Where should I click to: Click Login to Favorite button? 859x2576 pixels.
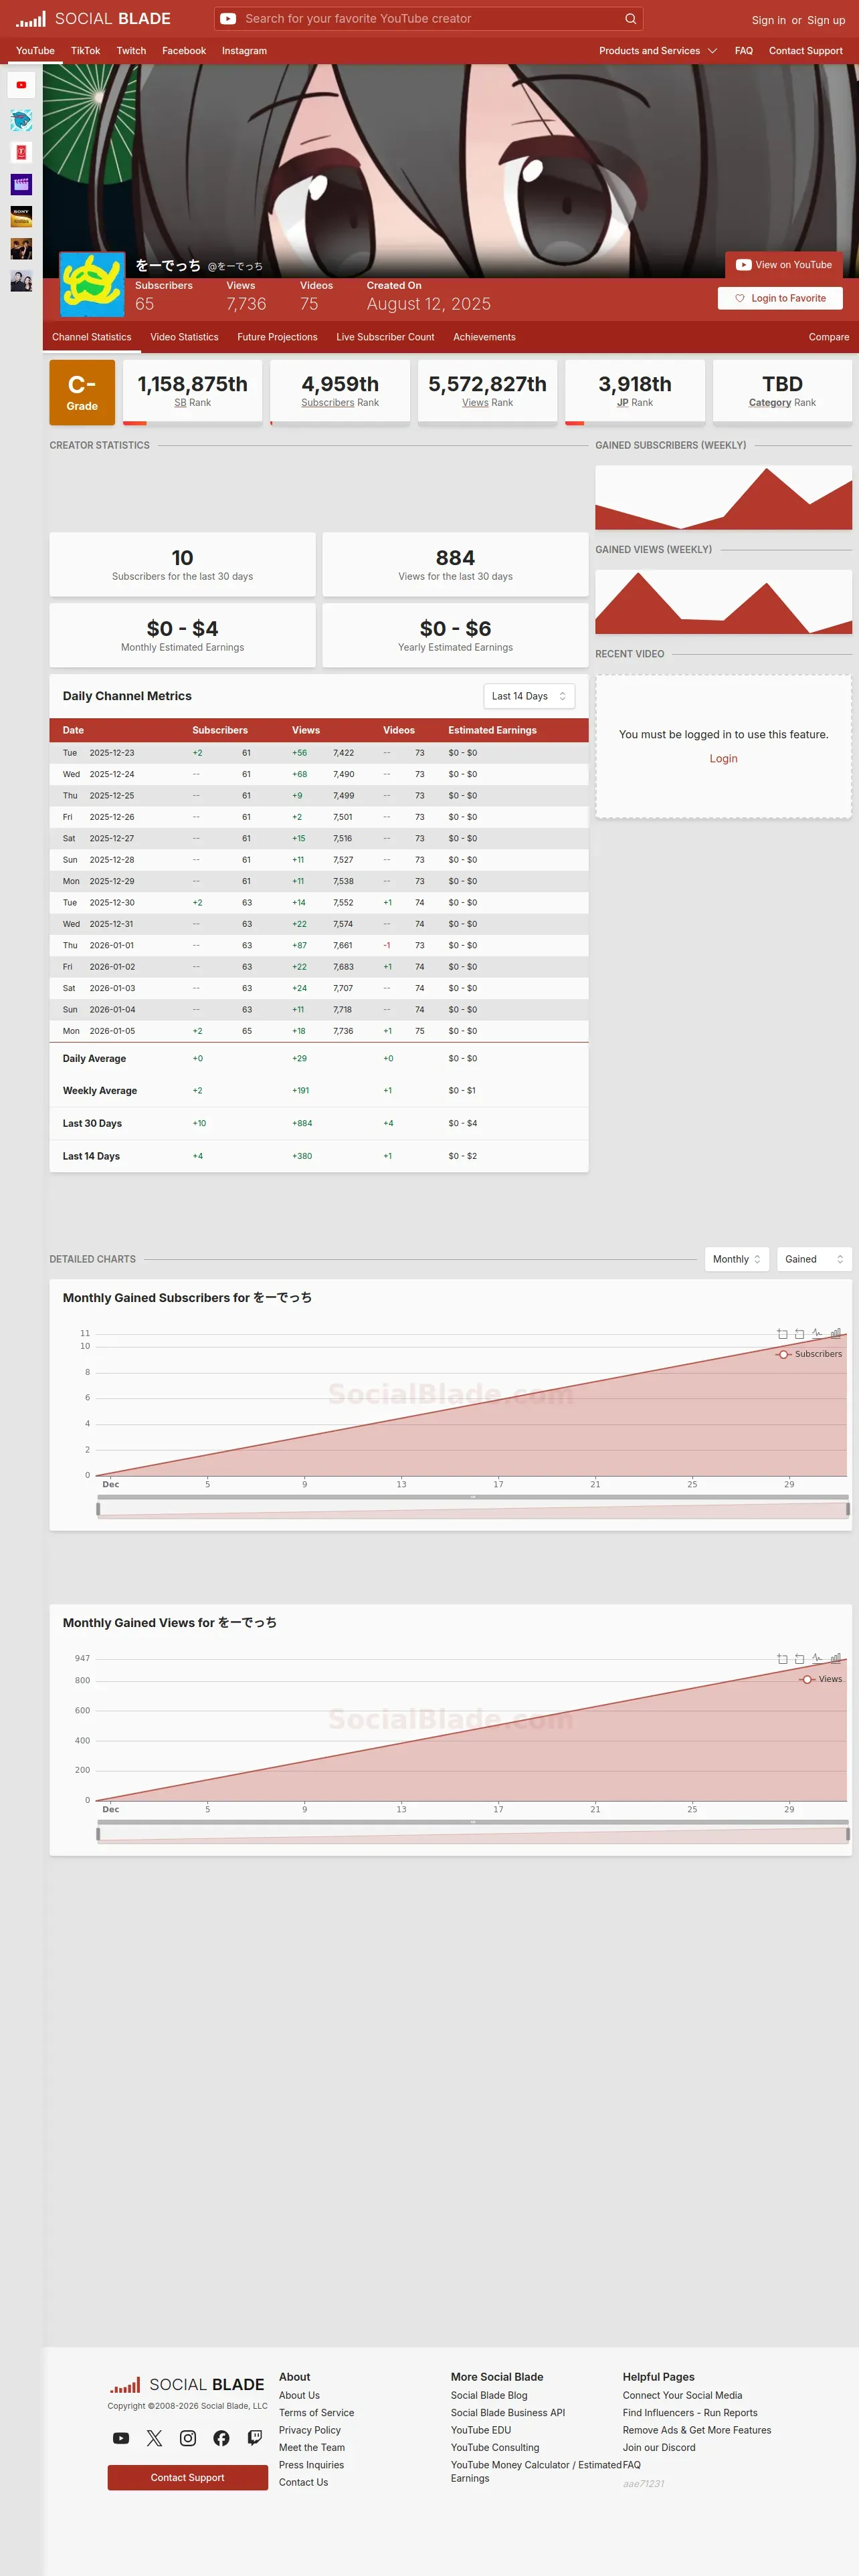[x=780, y=298]
